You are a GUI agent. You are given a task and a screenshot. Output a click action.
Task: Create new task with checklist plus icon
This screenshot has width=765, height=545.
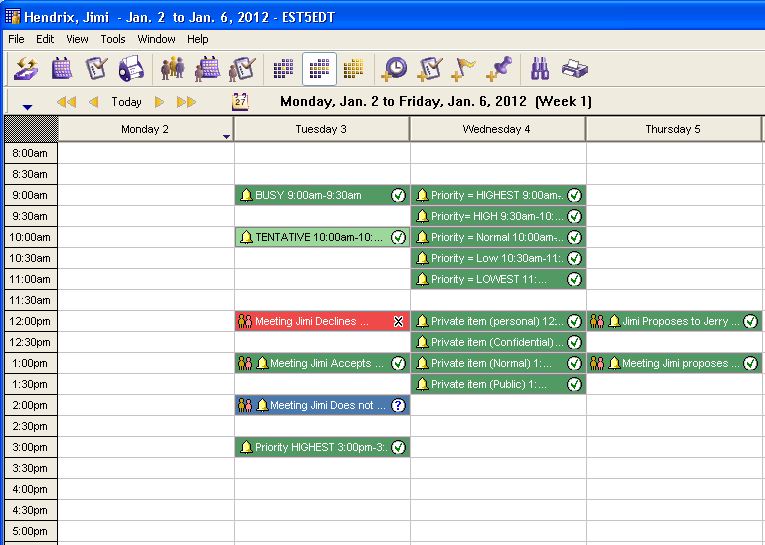(x=430, y=69)
